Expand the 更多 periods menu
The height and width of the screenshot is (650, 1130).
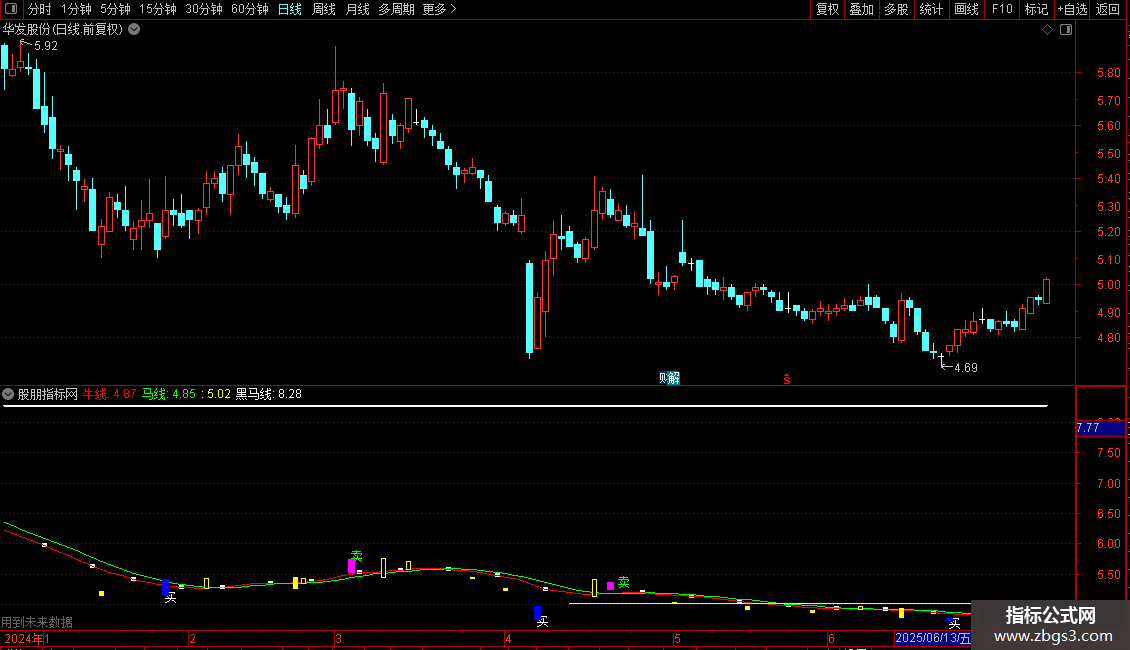coord(439,9)
